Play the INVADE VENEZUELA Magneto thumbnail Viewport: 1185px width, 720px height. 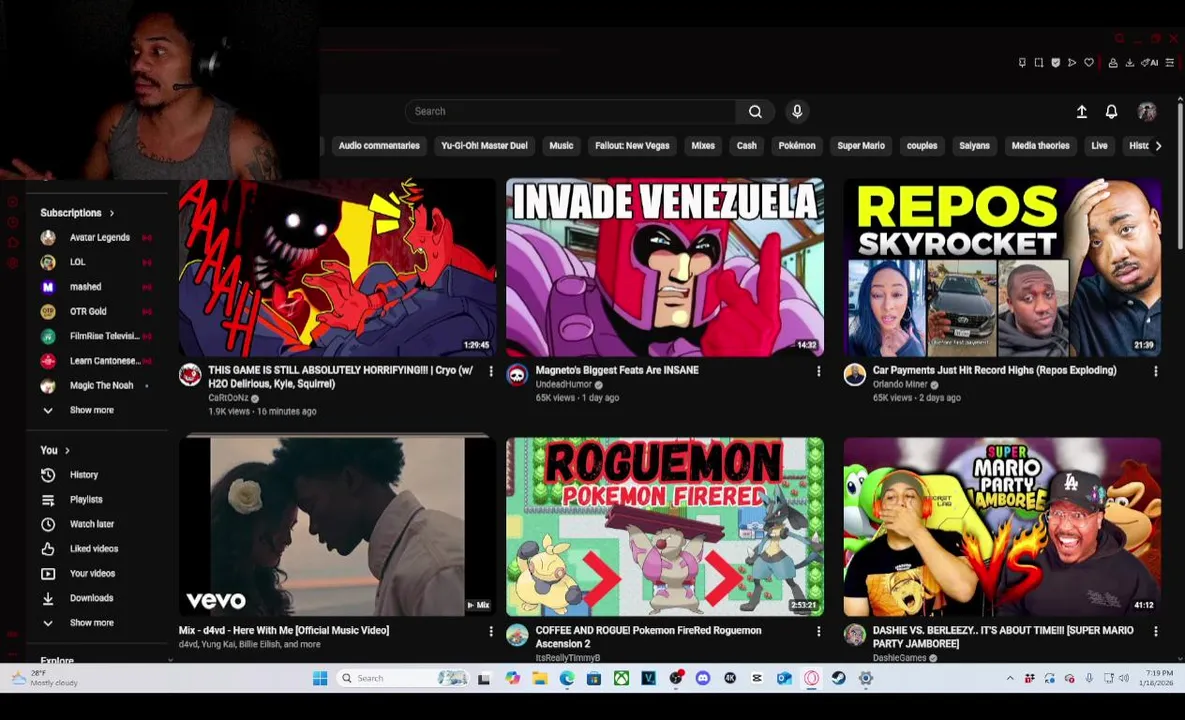coord(665,267)
